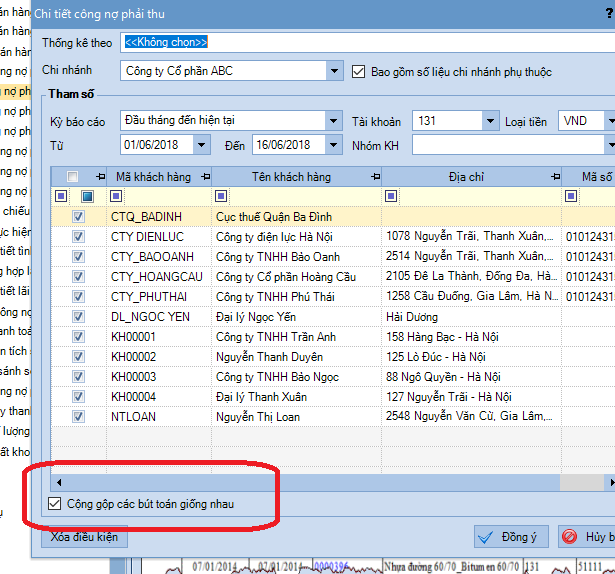Image resolution: width=615 pixels, height=574 pixels.
Task: Open the Từ date picker dropdown
Action: click(202, 145)
